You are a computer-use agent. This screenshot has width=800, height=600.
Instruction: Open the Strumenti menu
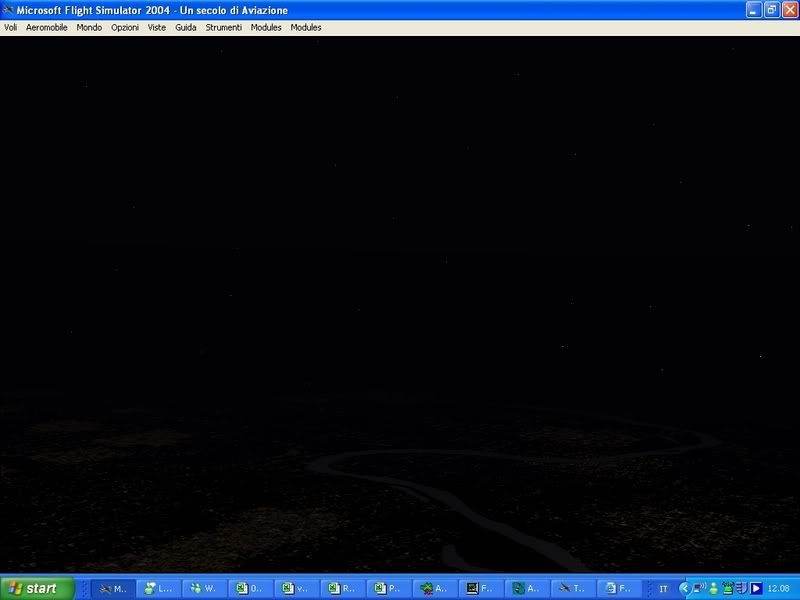tap(223, 28)
